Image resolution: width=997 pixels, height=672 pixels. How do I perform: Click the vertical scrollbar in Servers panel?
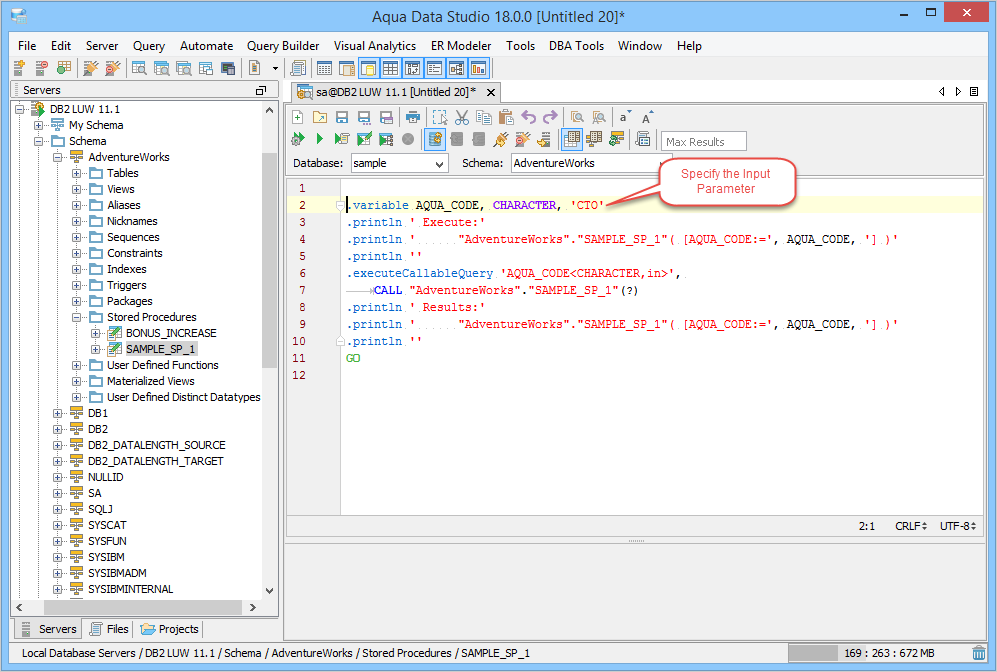pyautogui.click(x=268, y=260)
